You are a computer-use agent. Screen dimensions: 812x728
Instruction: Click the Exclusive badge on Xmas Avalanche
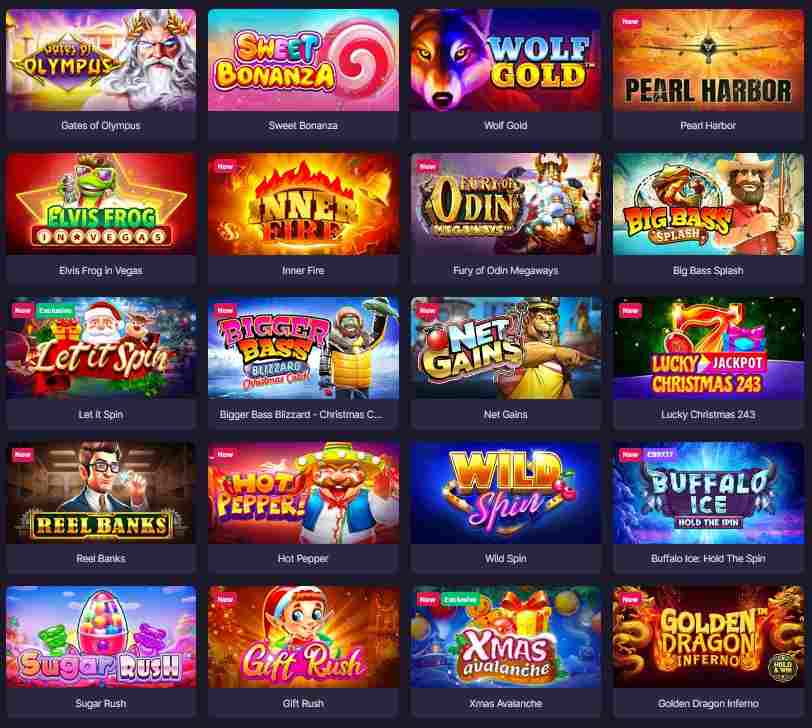coord(460,599)
